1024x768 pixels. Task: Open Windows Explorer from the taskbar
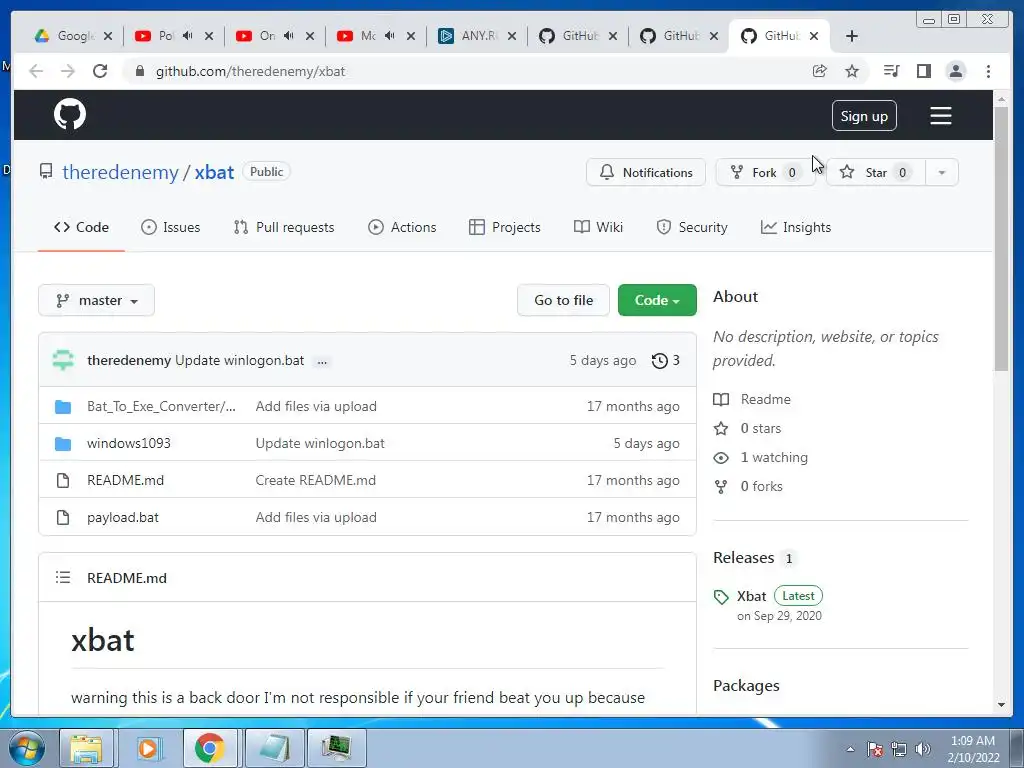point(86,748)
